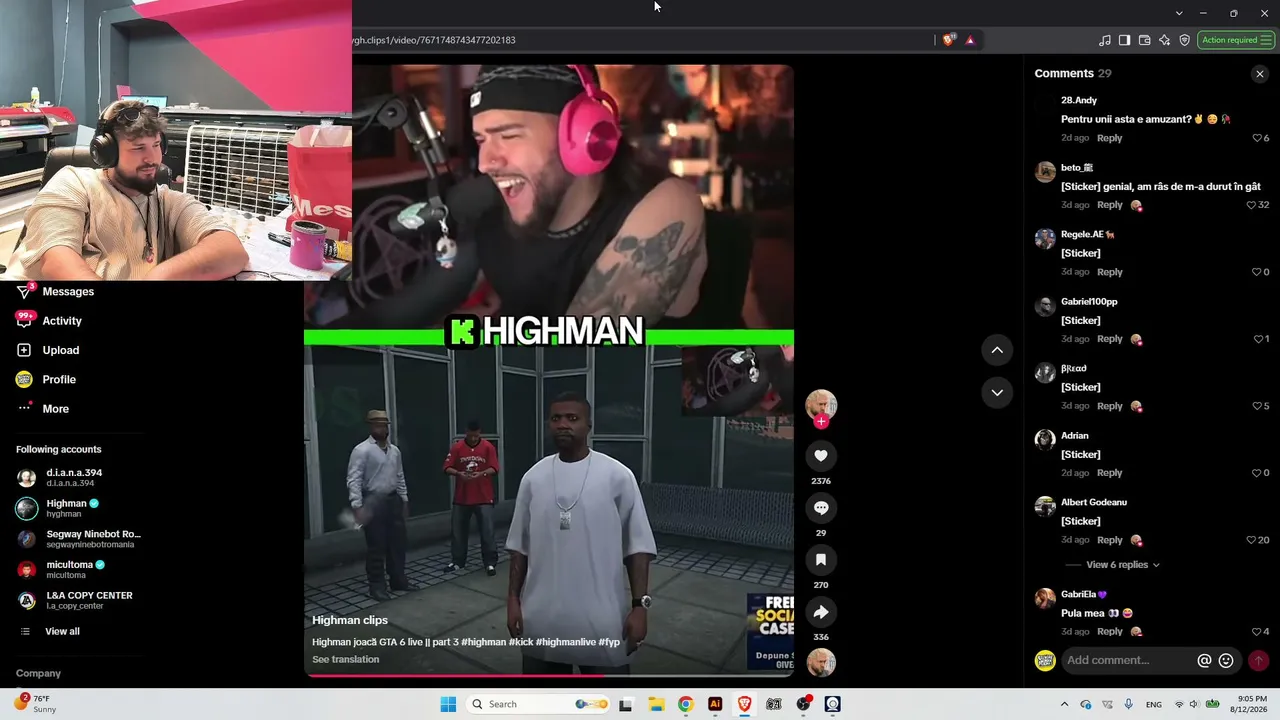The height and width of the screenshot is (720, 1280).
Task: Reply to GabriEla's comment
Action: coord(1109,632)
